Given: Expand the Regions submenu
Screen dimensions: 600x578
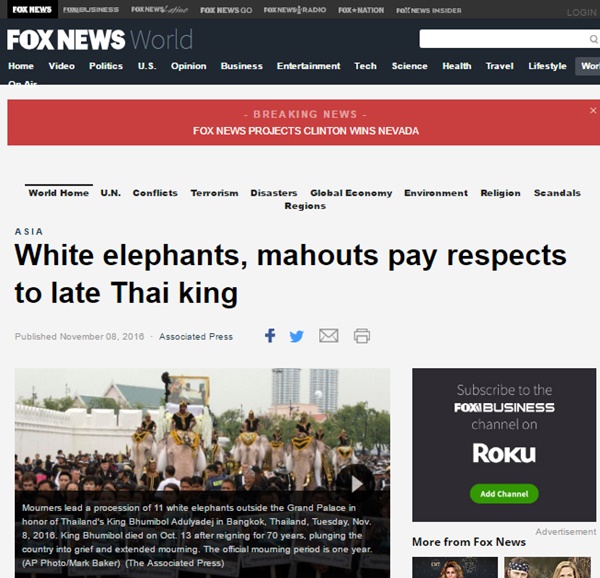Looking at the screenshot, I should [x=305, y=206].
